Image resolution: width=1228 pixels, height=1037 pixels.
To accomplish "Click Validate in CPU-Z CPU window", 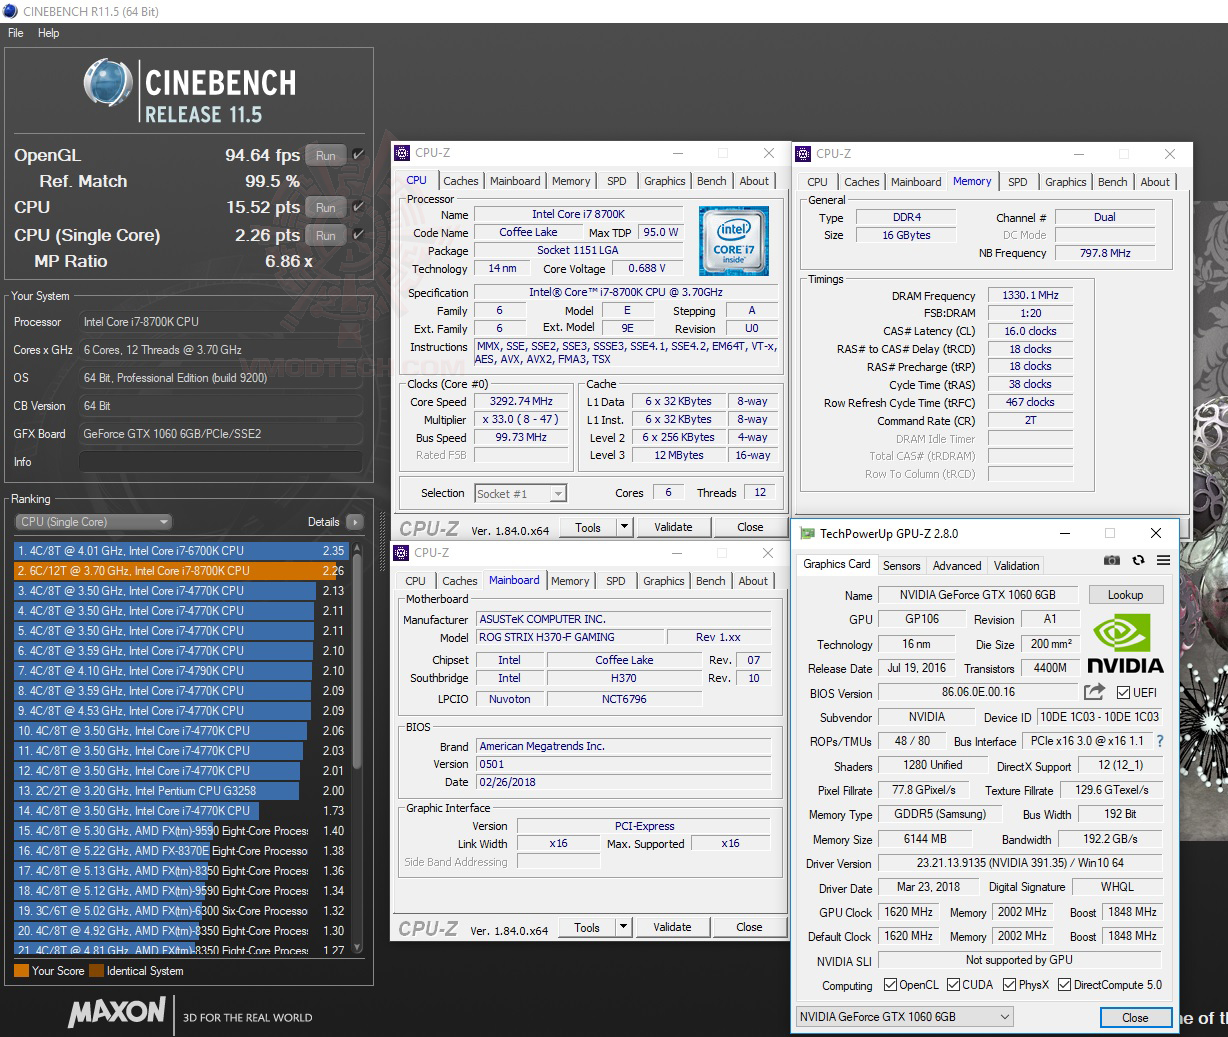I will point(673,527).
